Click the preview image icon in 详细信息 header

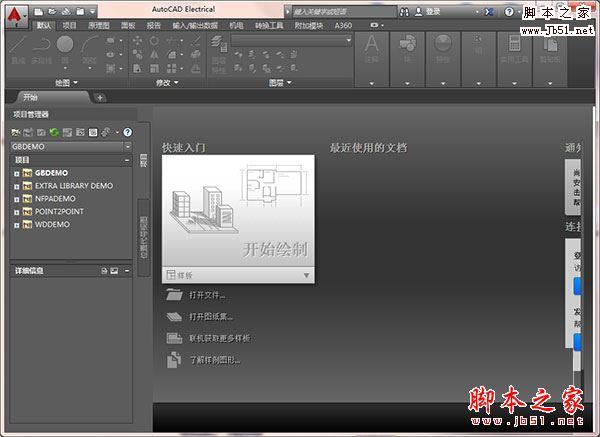click(114, 271)
